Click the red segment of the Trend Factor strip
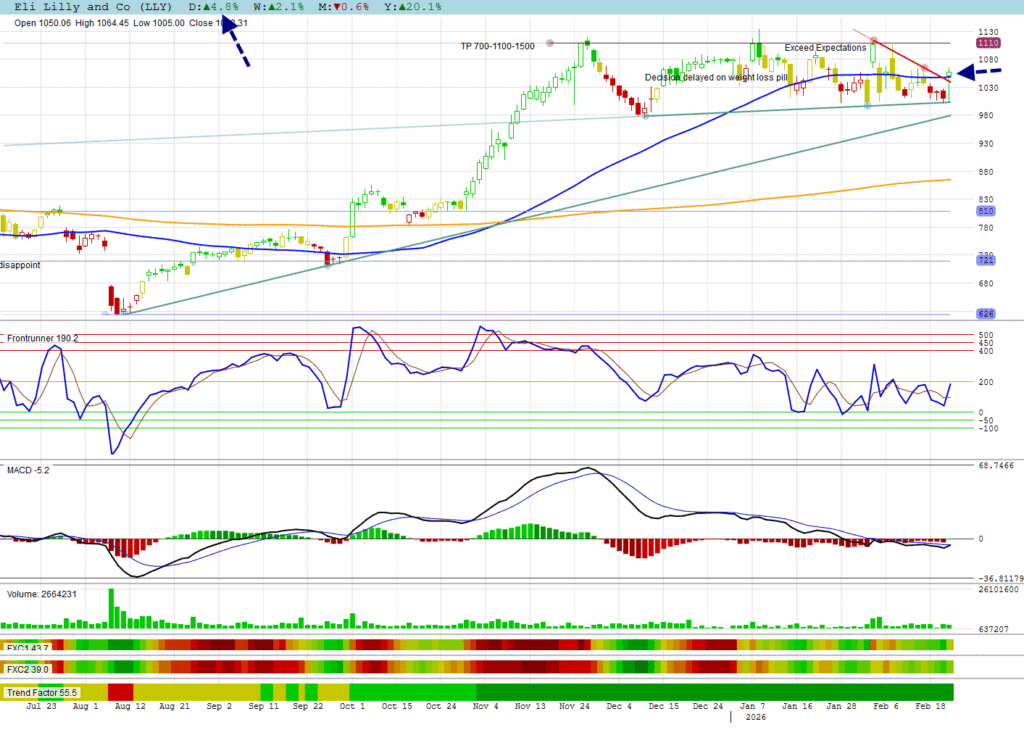The image size is (1024, 735). (120, 692)
